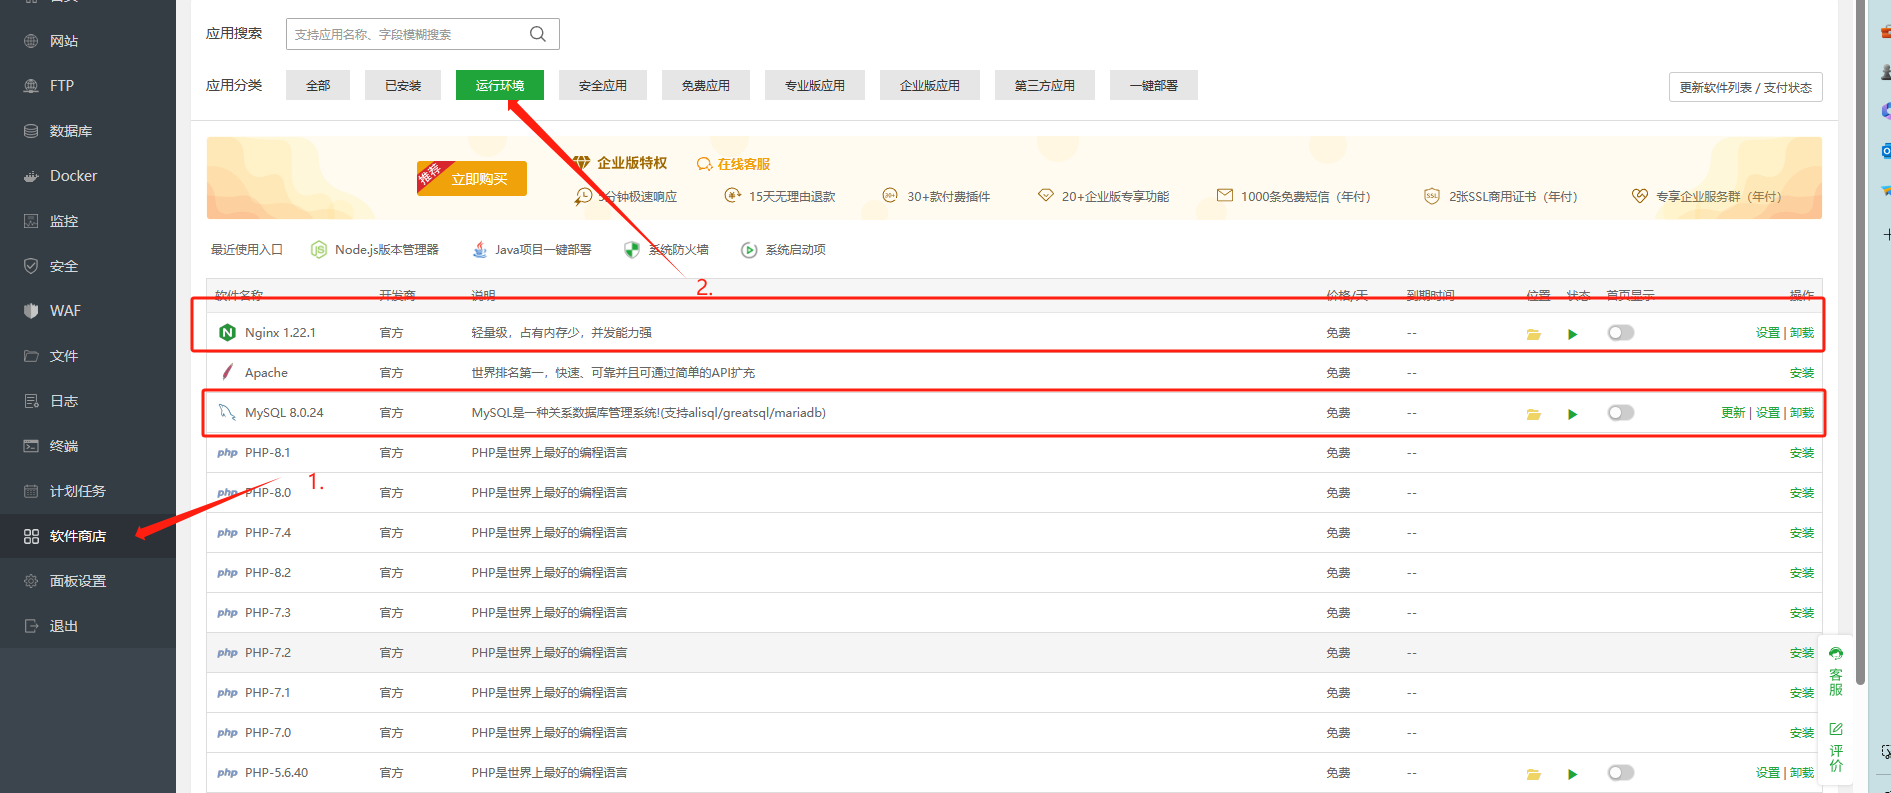Click the page vertical scrollbar
Image resolution: width=1891 pixels, height=793 pixels.
pos(1860,342)
